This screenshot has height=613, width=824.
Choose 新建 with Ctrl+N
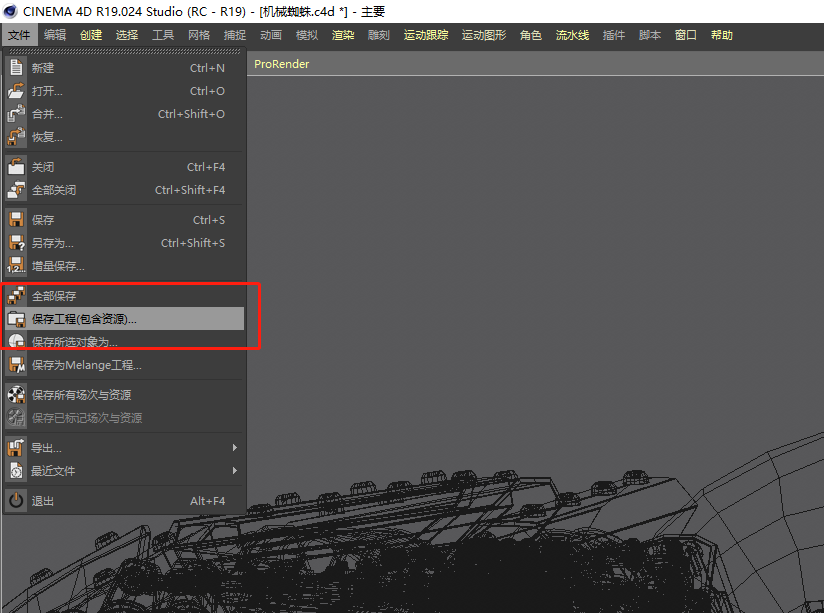[125, 68]
